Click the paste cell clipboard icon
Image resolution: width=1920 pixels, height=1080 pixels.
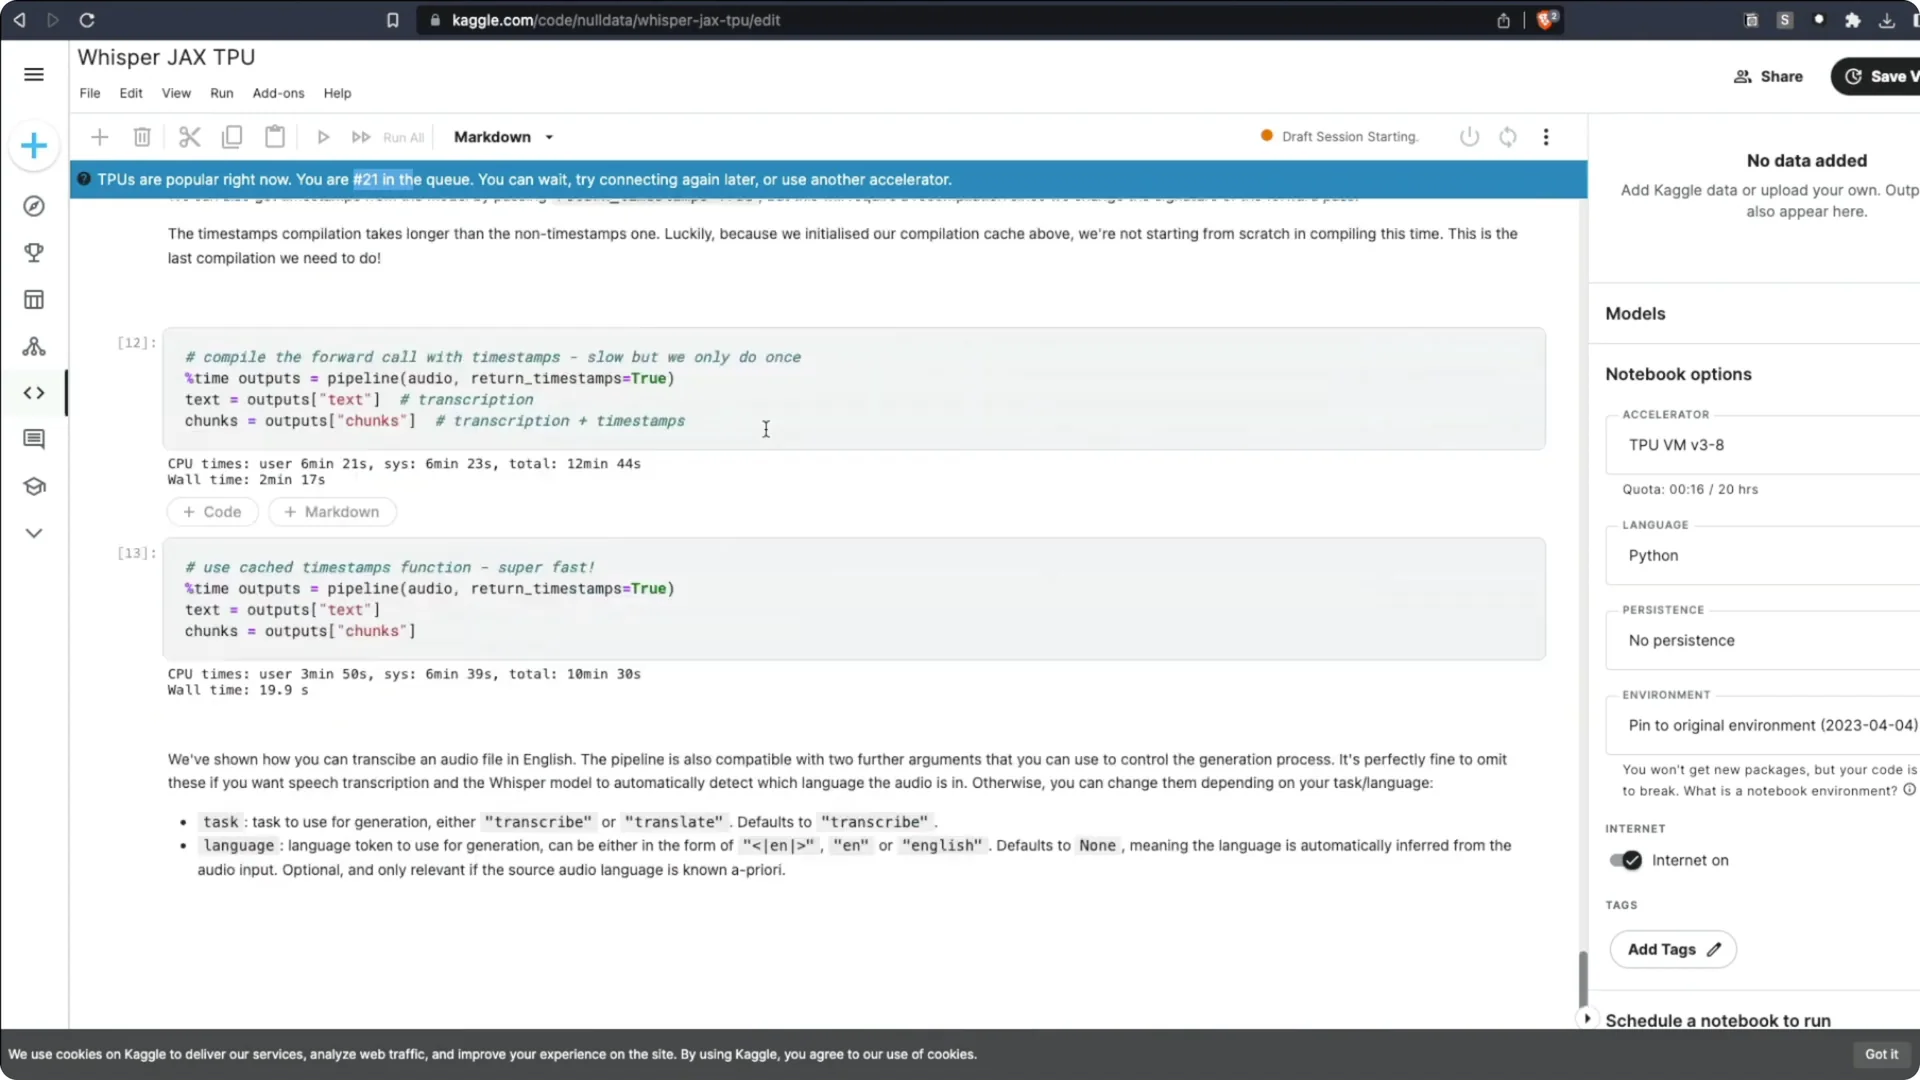tap(275, 137)
